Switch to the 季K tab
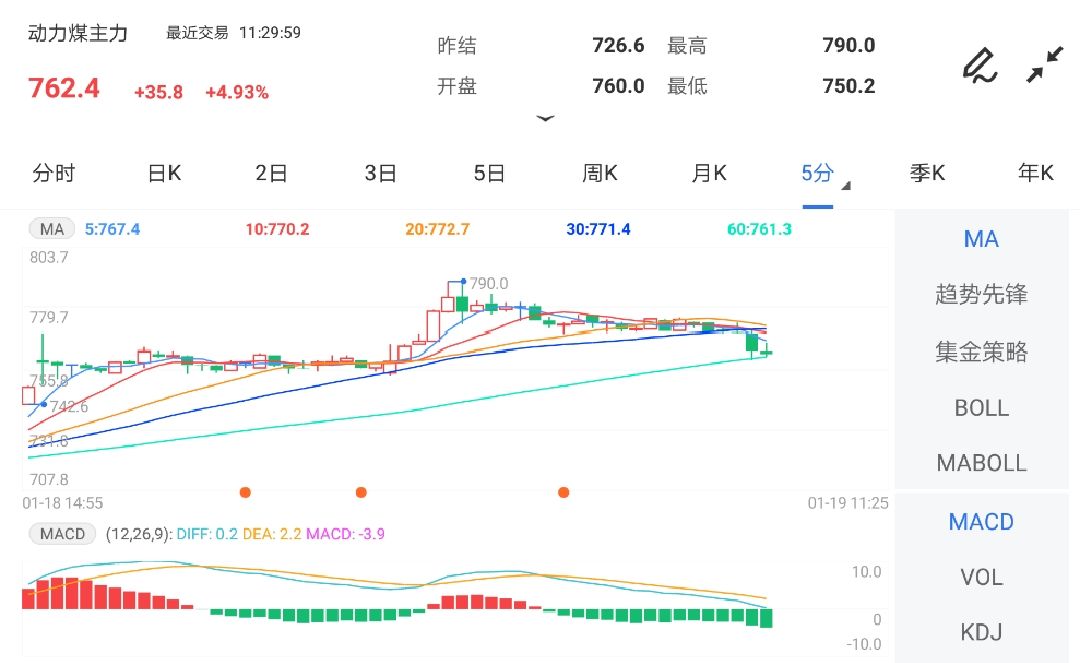Viewport: 1080px width, 663px height. [x=926, y=173]
